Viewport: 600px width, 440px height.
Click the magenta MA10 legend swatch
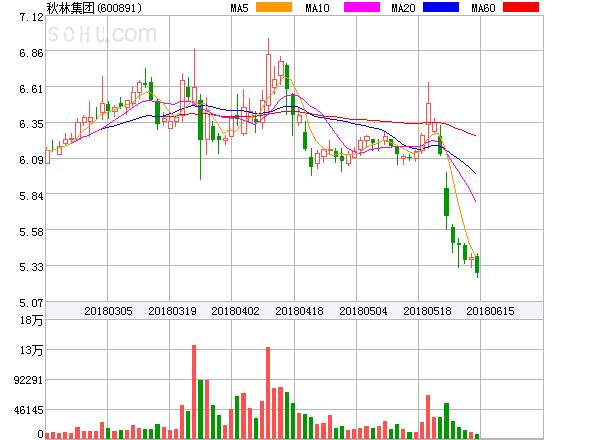(x=362, y=7)
